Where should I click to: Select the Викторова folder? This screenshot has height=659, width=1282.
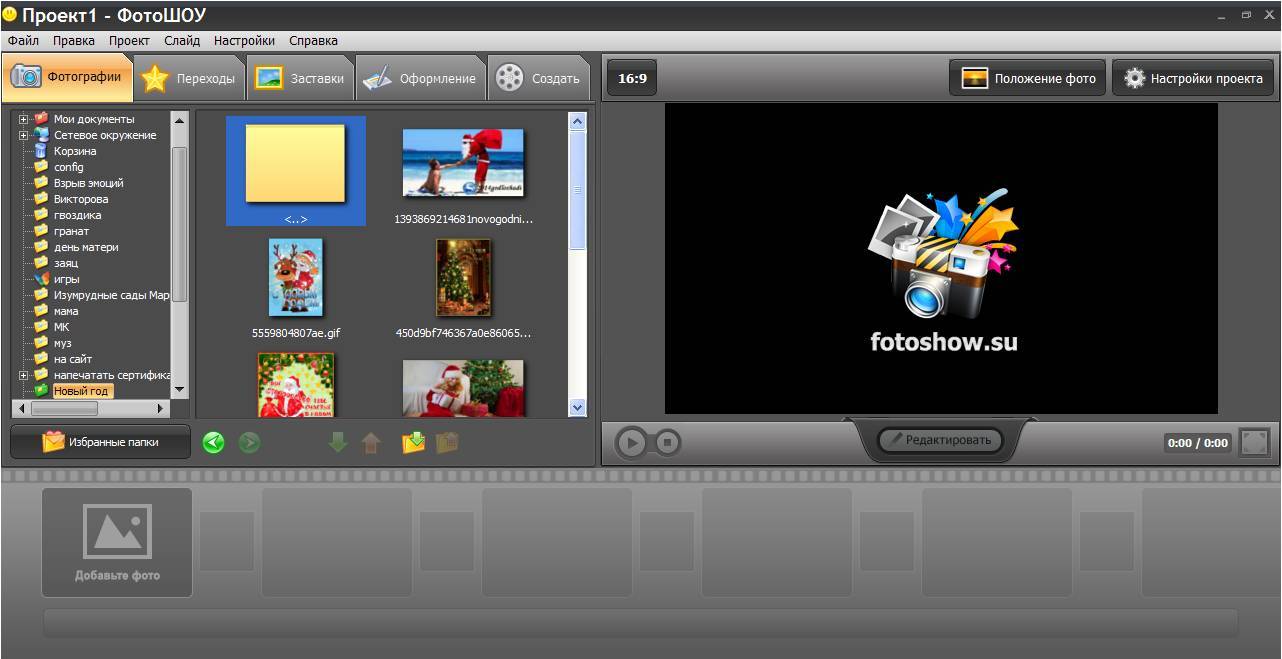tap(81, 199)
